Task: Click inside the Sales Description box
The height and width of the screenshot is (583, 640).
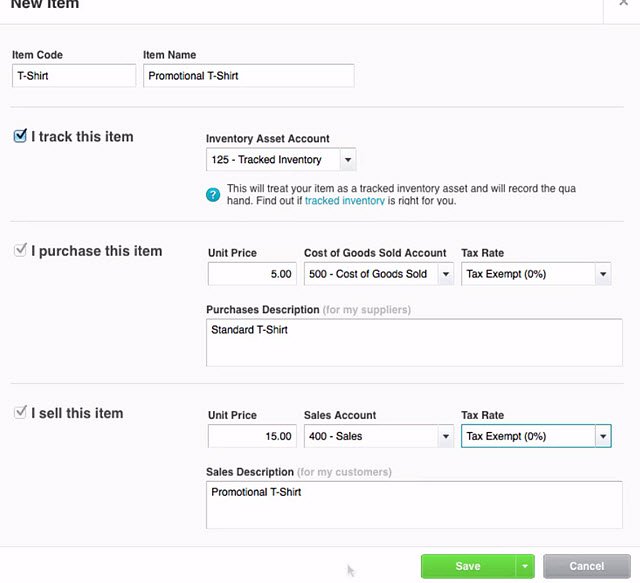Action: (x=413, y=505)
